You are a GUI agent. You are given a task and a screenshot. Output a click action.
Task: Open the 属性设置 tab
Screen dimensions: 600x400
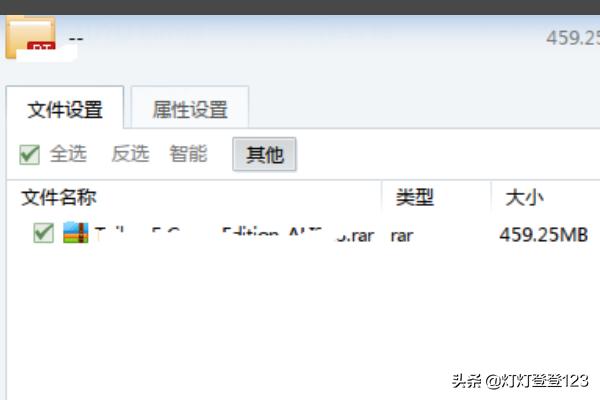tap(189, 109)
